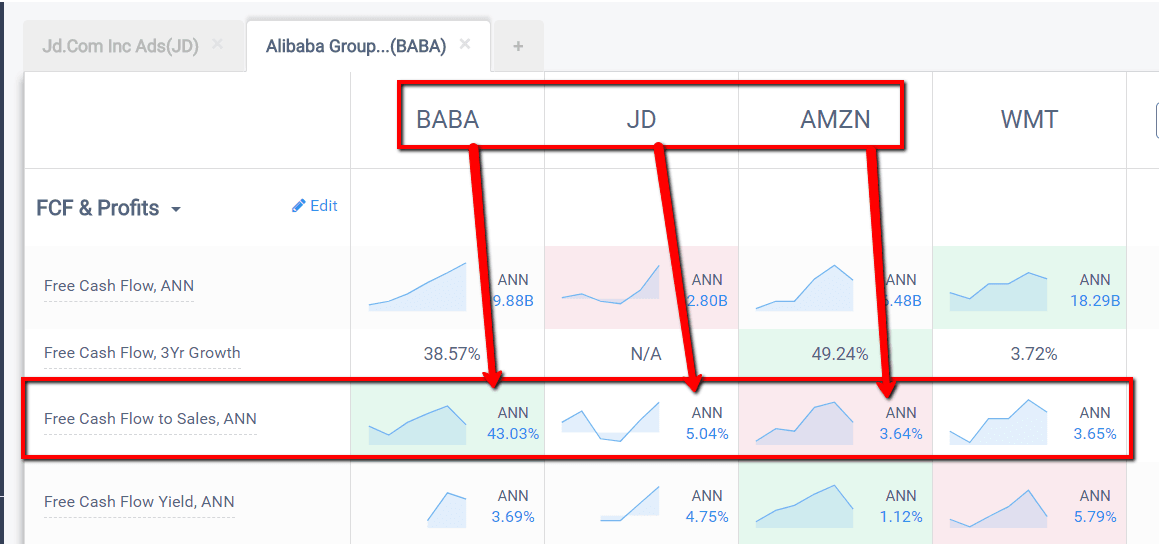Open WMT Free Cash Flow to Sales sparkline
Screen dimensions: 1159x544
coord(998,423)
